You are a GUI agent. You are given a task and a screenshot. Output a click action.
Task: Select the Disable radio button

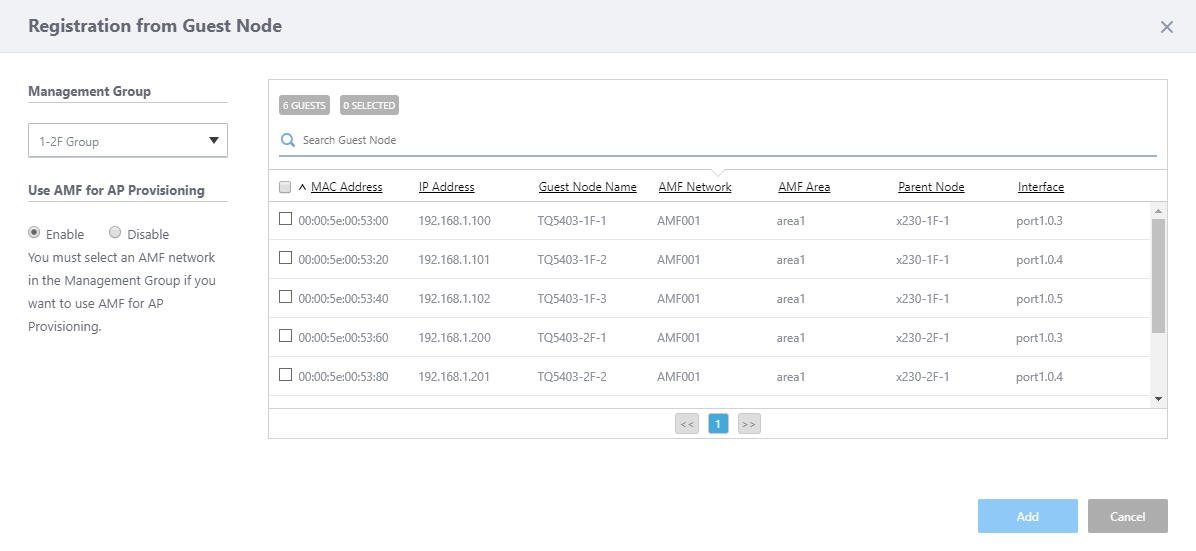[x=115, y=233]
